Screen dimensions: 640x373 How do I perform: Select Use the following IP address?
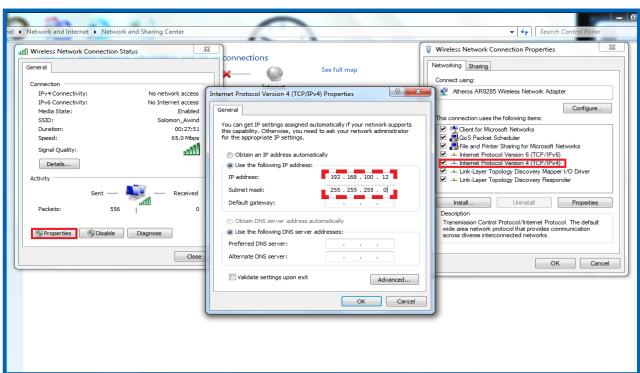(x=230, y=165)
